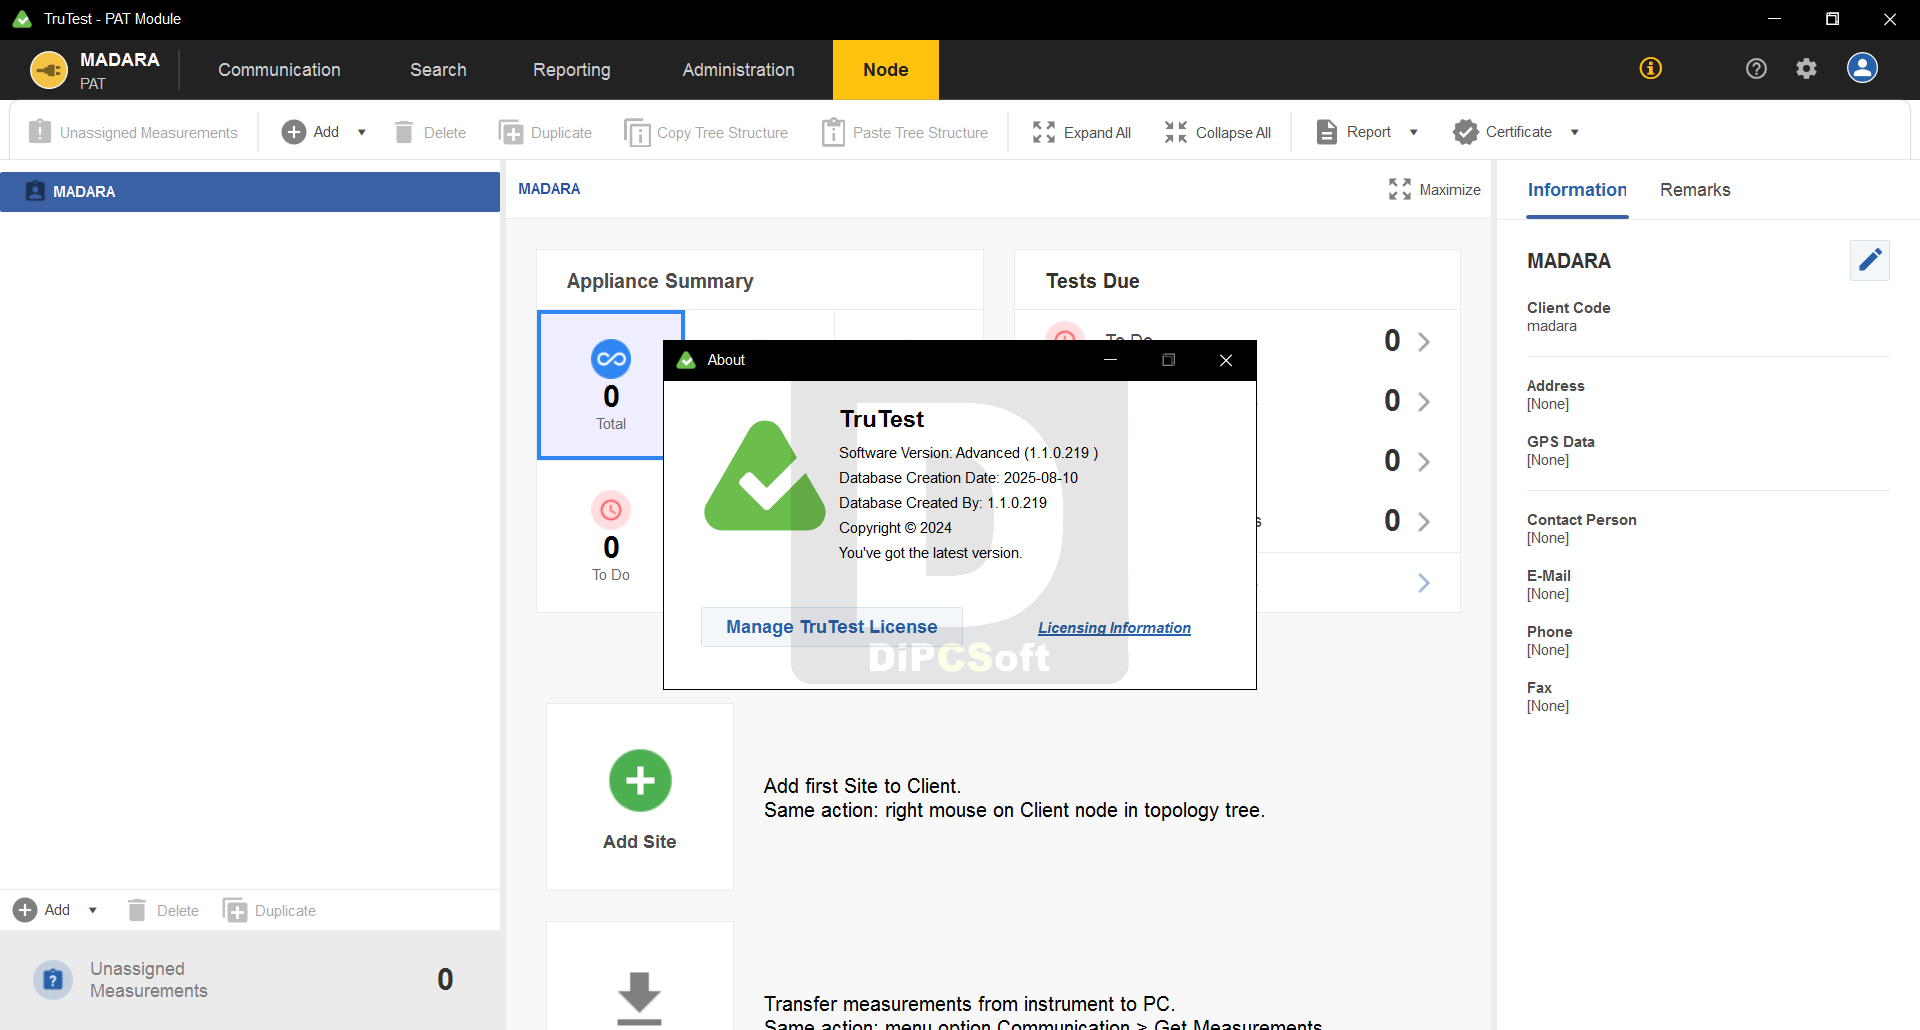Expand the Report dropdown arrow
1920x1030 pixels.
[1414, 132]
